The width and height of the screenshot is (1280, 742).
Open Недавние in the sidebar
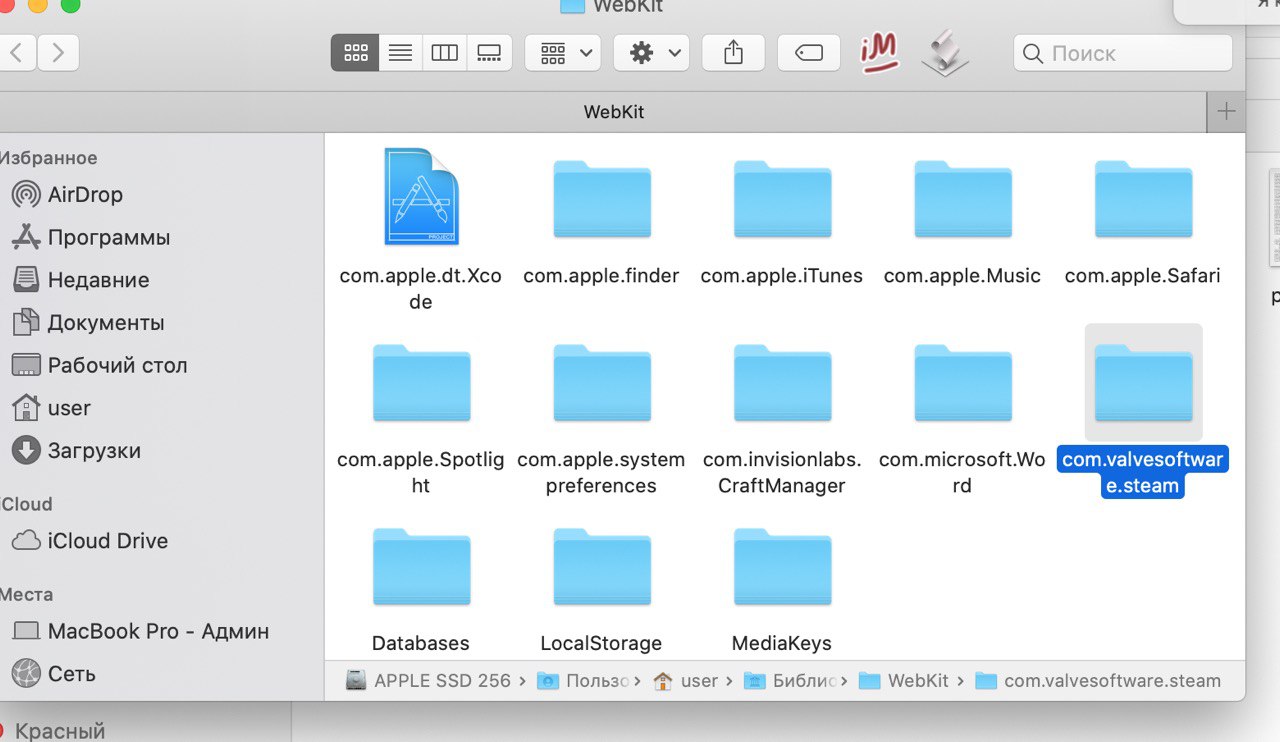coord(80,280)
